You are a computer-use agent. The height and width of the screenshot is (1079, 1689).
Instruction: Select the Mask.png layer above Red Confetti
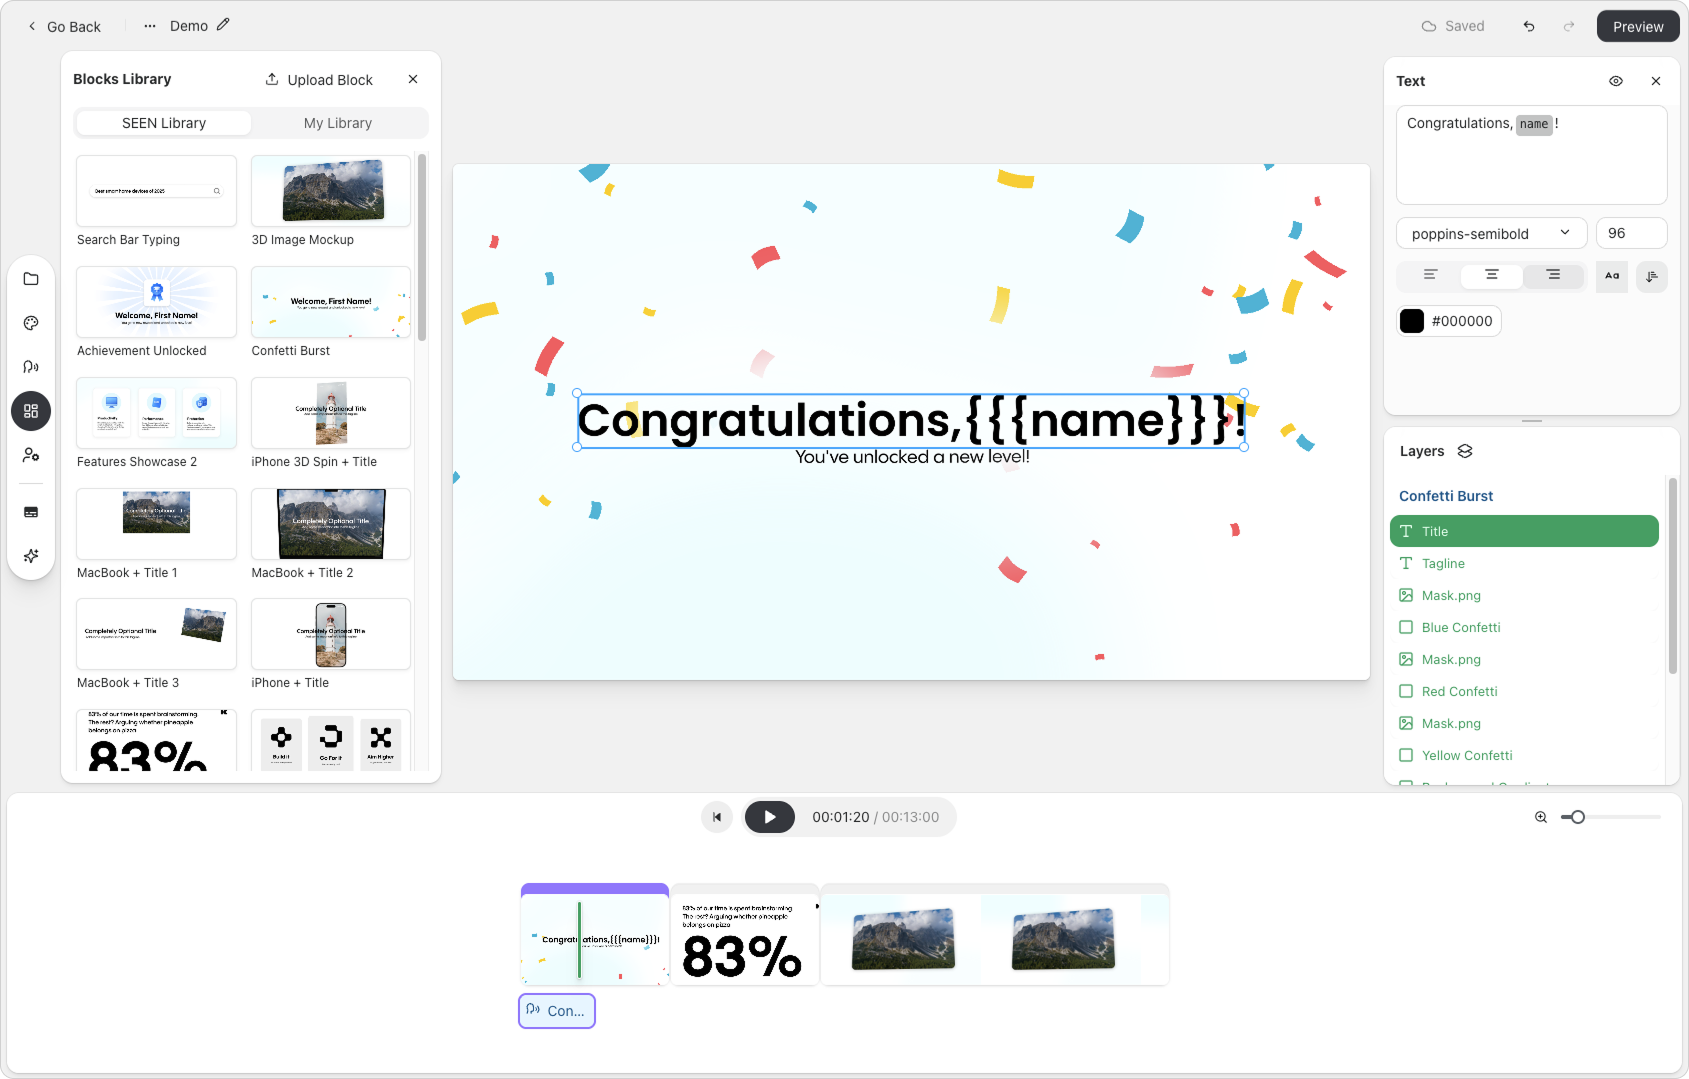[1524, 659]
